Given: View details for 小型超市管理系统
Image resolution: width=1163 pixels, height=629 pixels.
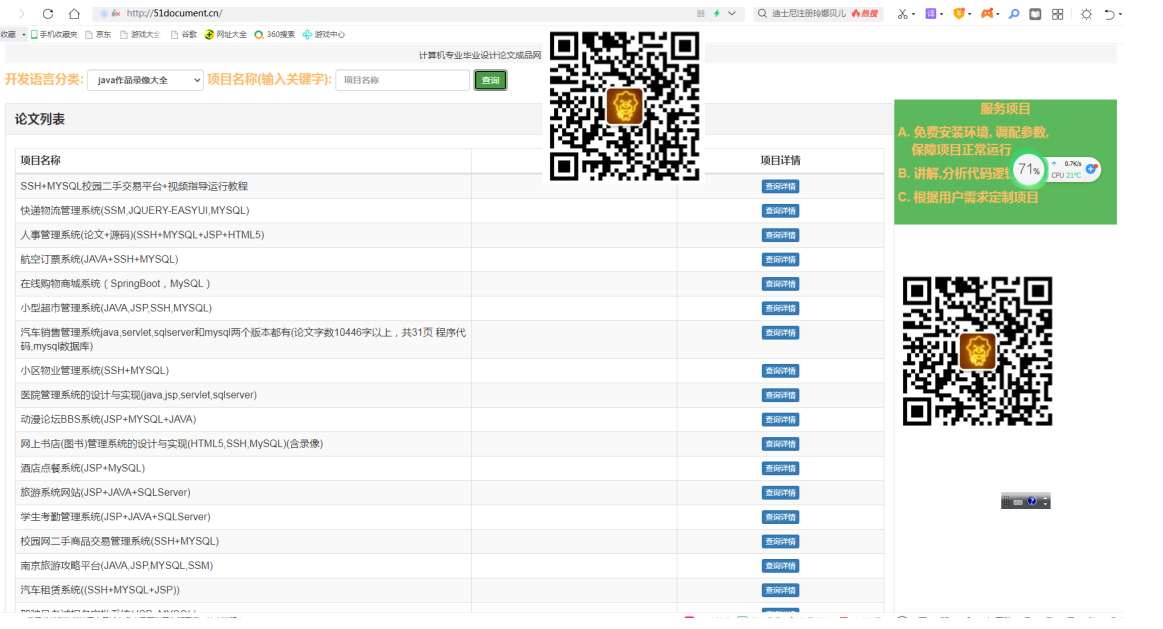Looking at the screenshot, I should 780,309.
